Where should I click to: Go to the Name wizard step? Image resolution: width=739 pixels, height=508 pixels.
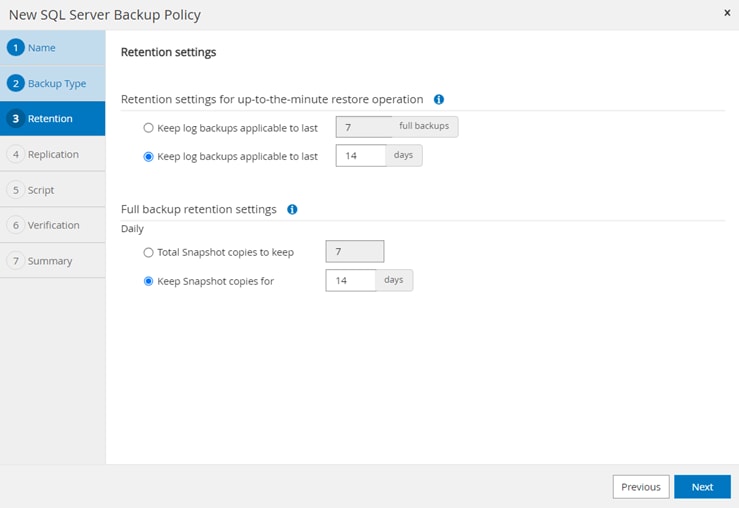coord(53,48)
